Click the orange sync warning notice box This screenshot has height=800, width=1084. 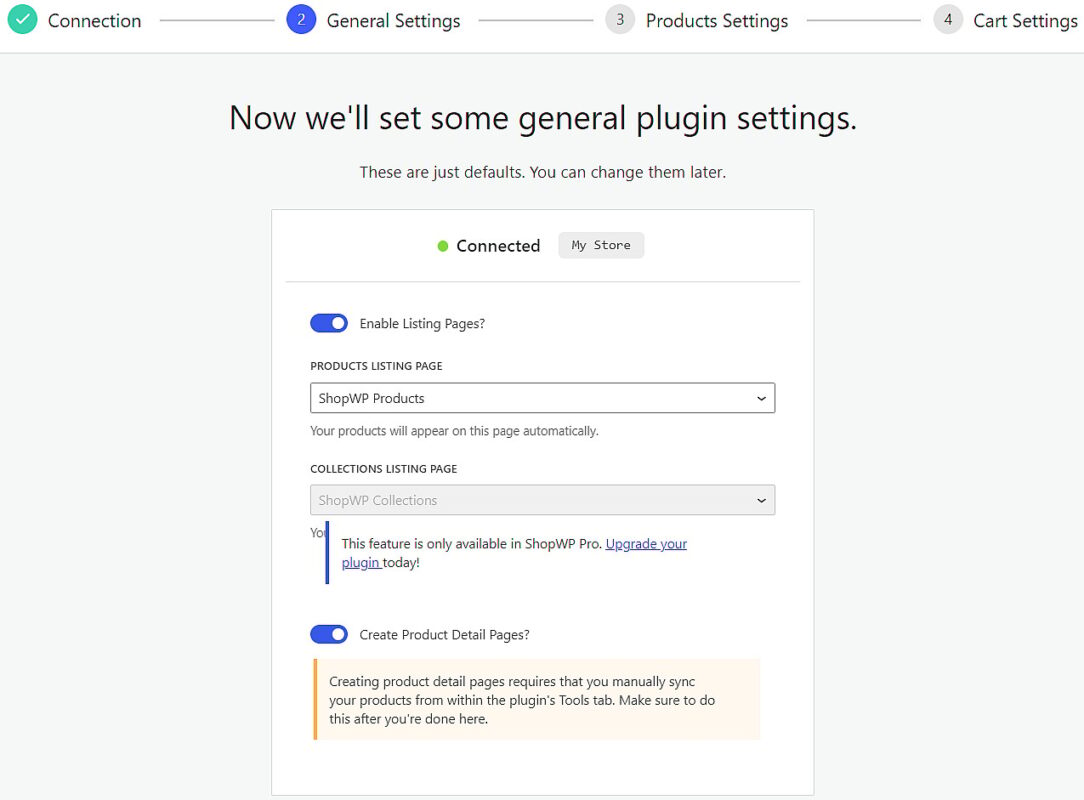[x=536, y=700]
